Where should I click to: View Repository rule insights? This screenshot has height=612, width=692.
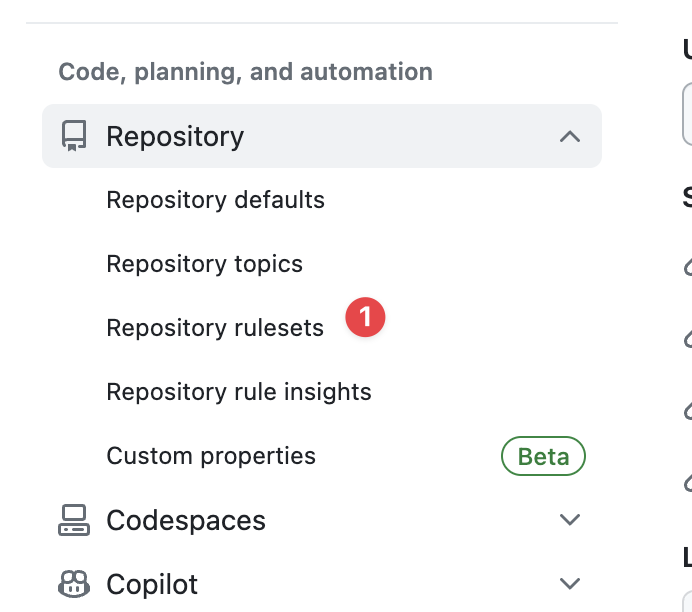239,392
